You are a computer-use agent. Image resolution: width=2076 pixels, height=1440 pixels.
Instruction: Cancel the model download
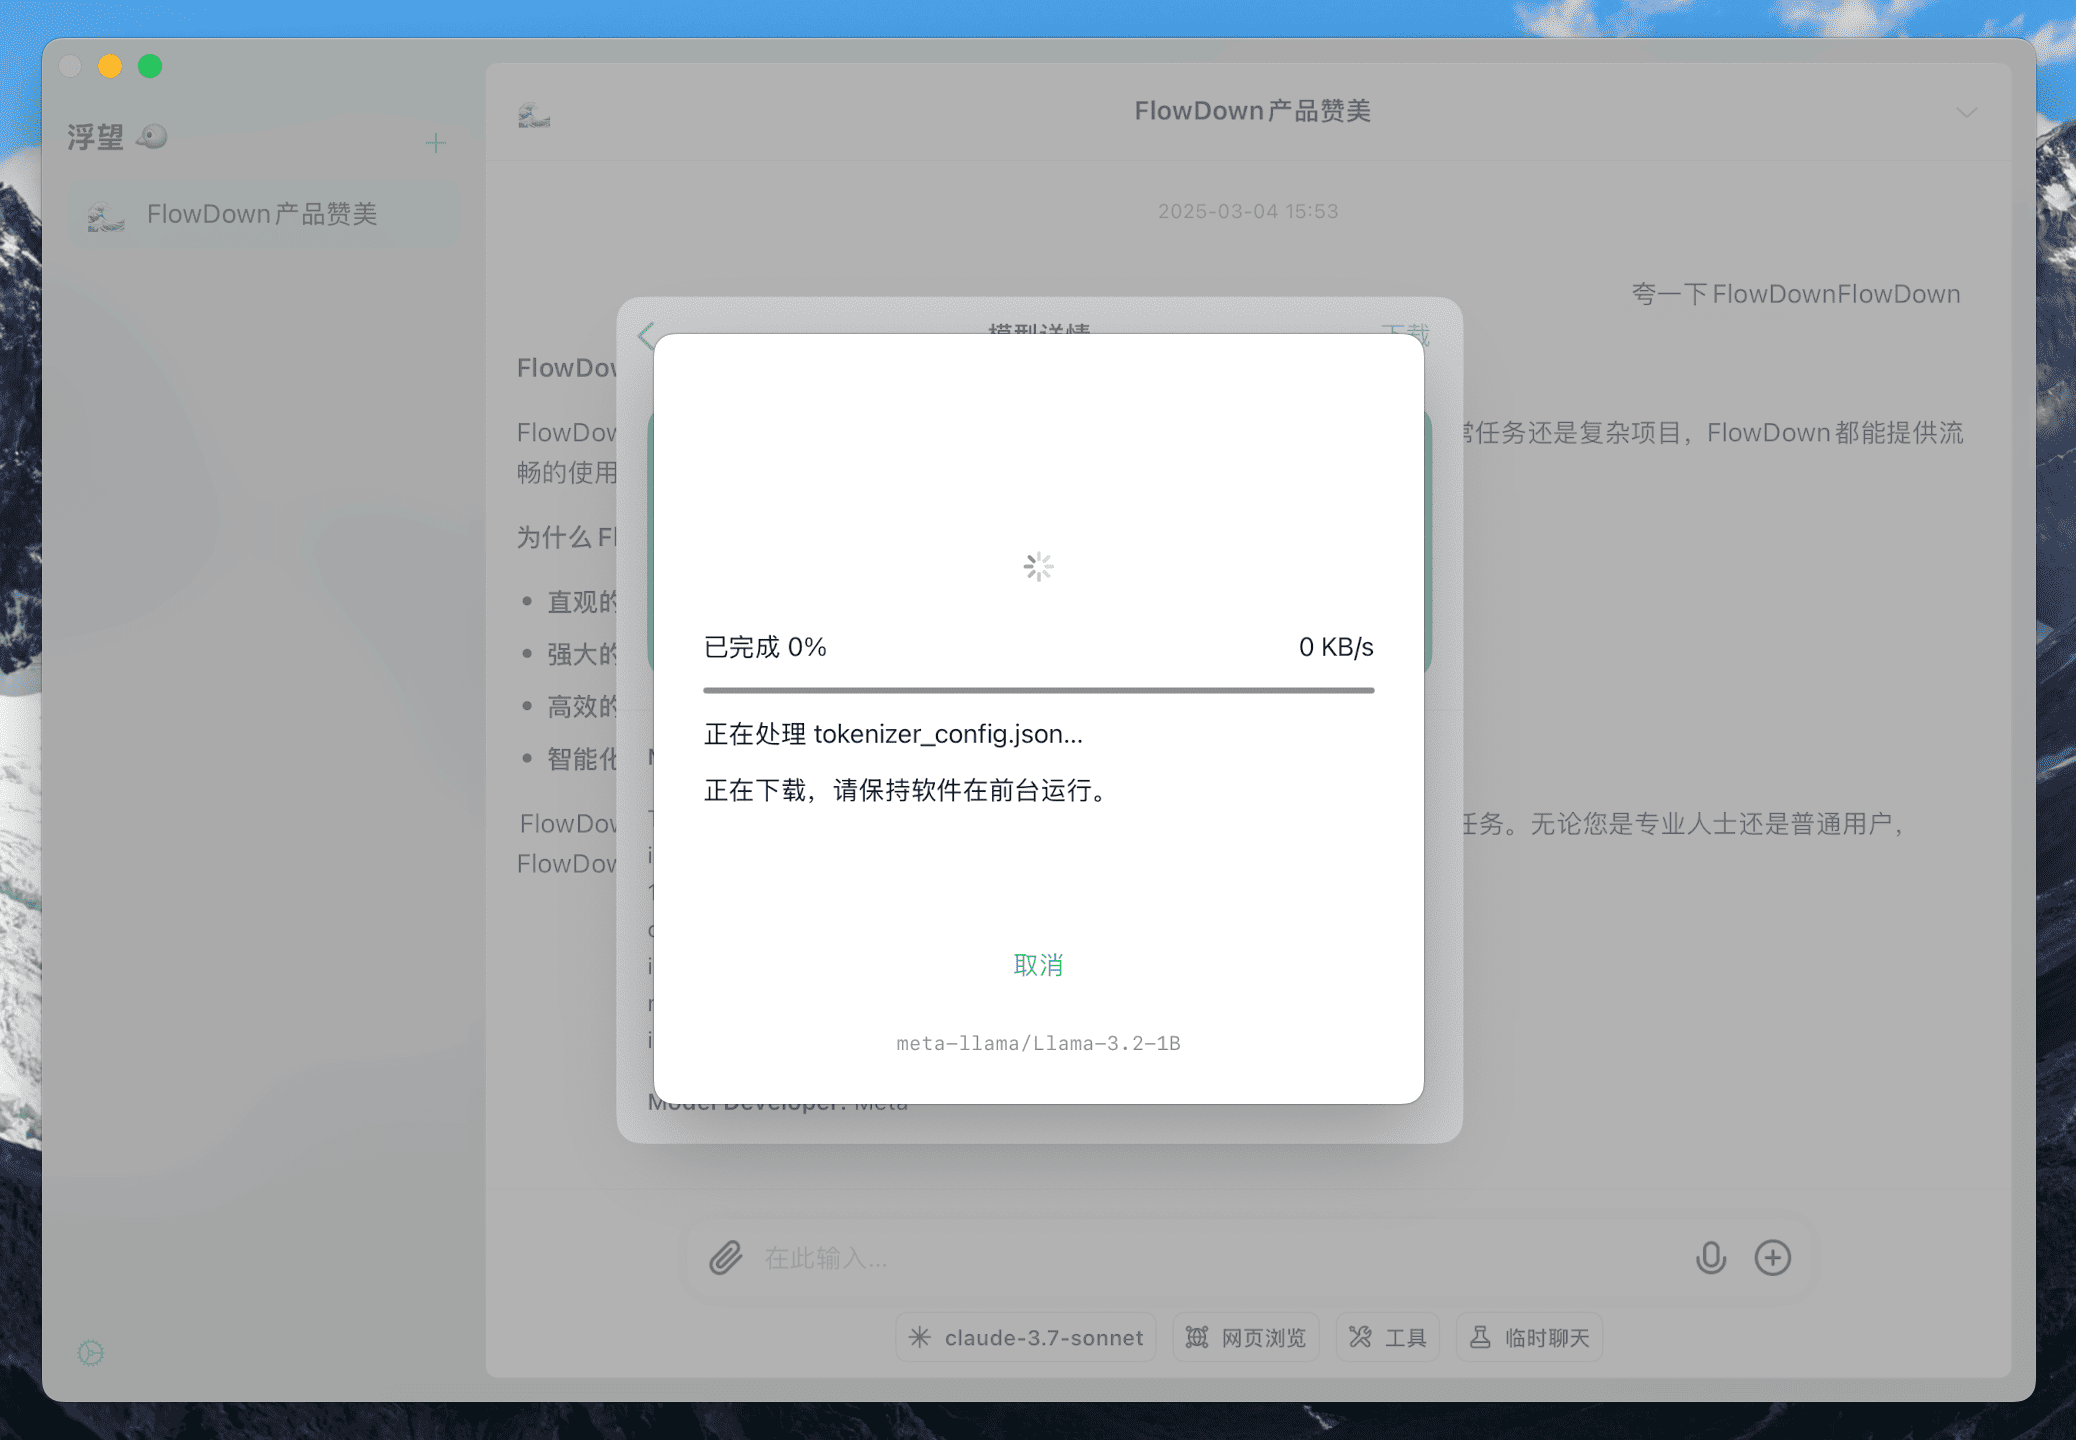[1038, 965]
